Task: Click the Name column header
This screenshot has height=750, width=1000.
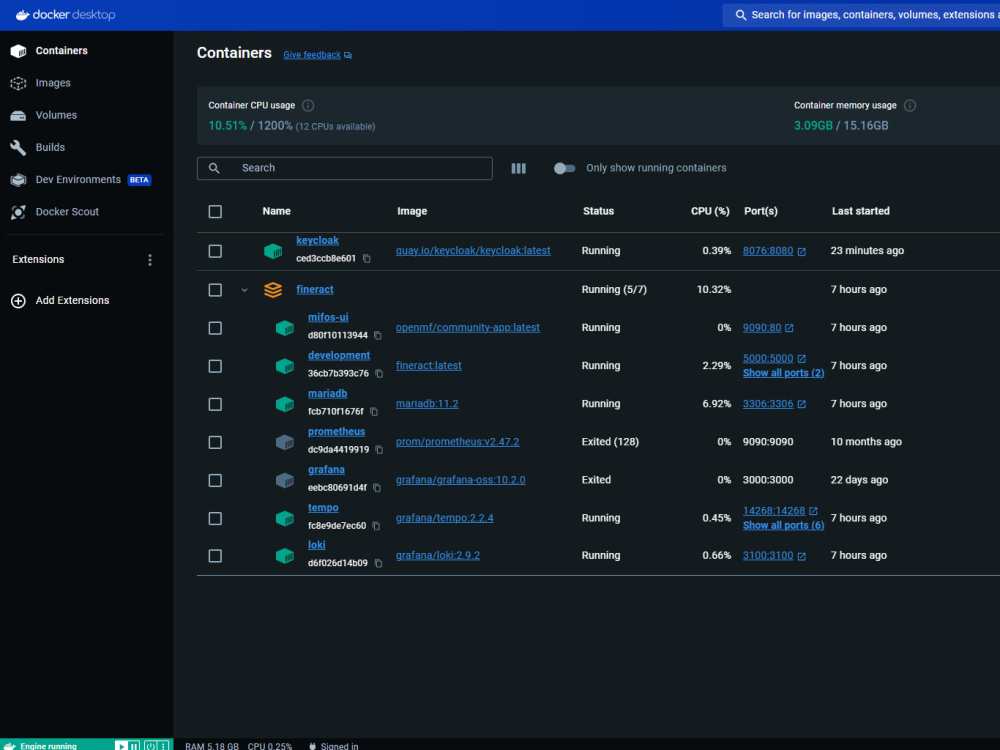Action: (276, 211)
